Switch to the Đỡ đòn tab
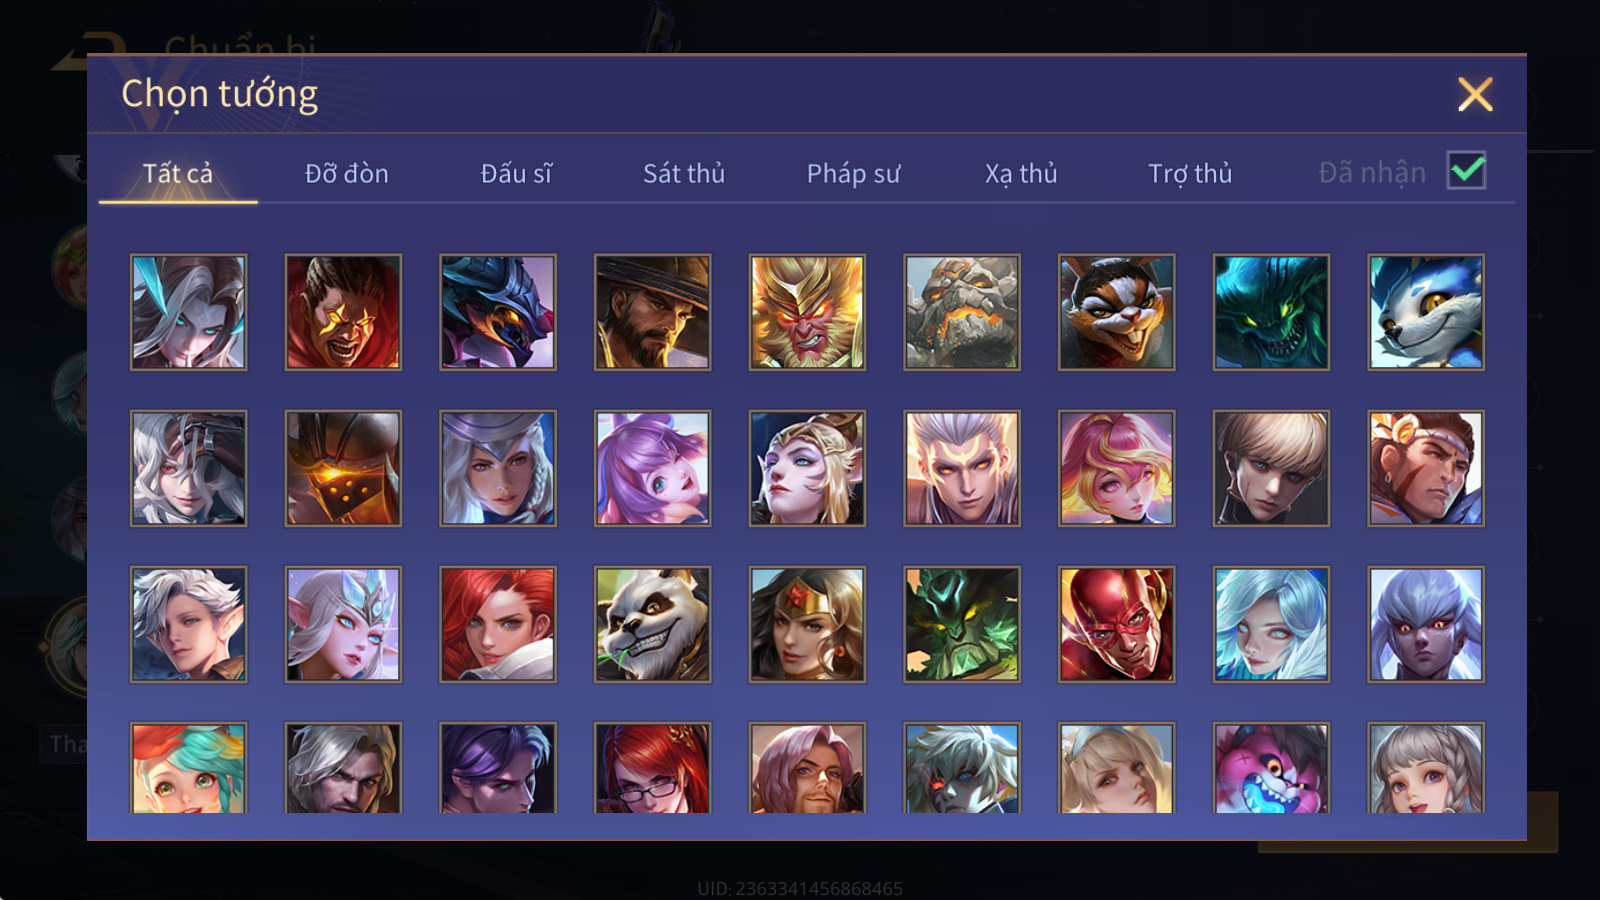Viewport: 1600px width, 900px height. click(347, 174)
